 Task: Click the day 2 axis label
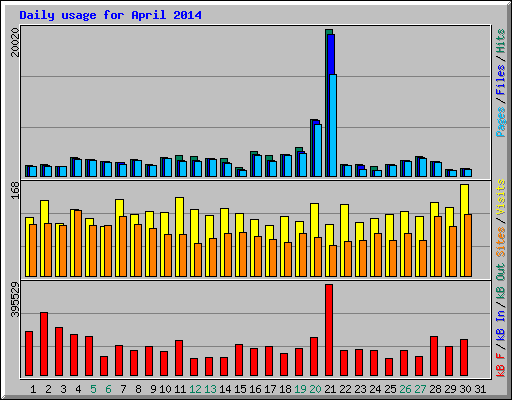click(x=48, y=389)
